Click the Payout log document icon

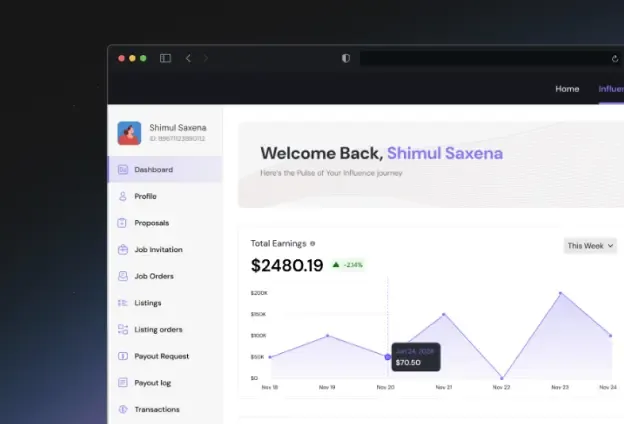(123, 383)
